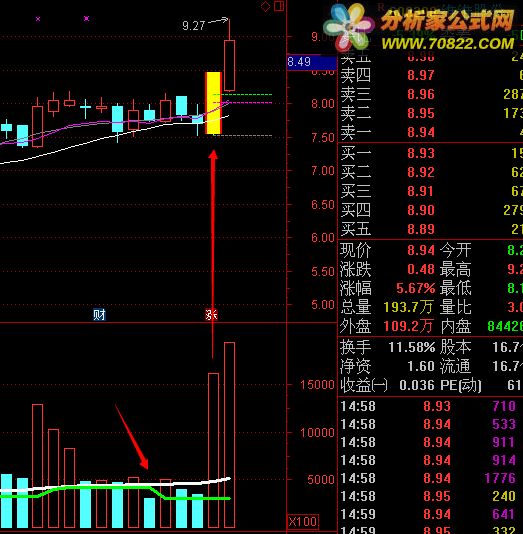Image resolution: width=523 pixels, height=534 pixels.
Task: Click the 股本 label
Action: tap(456, 347)
